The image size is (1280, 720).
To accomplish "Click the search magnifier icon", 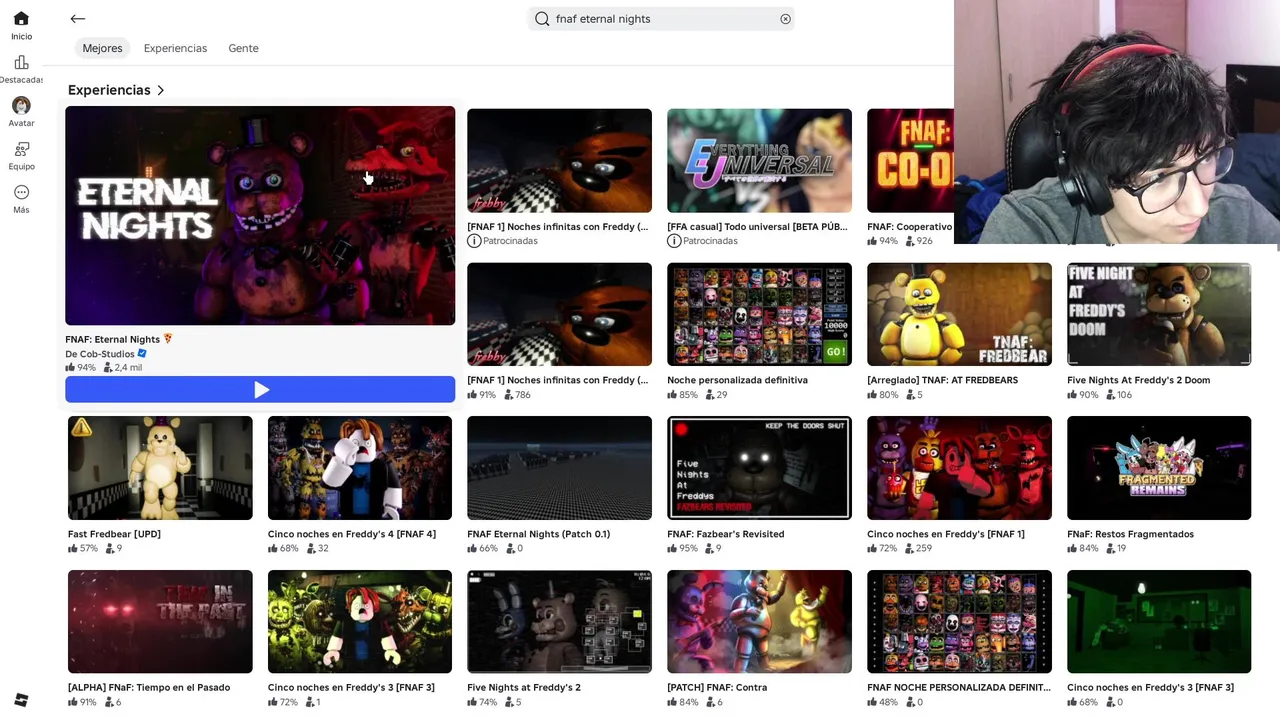I will (542, 19).
